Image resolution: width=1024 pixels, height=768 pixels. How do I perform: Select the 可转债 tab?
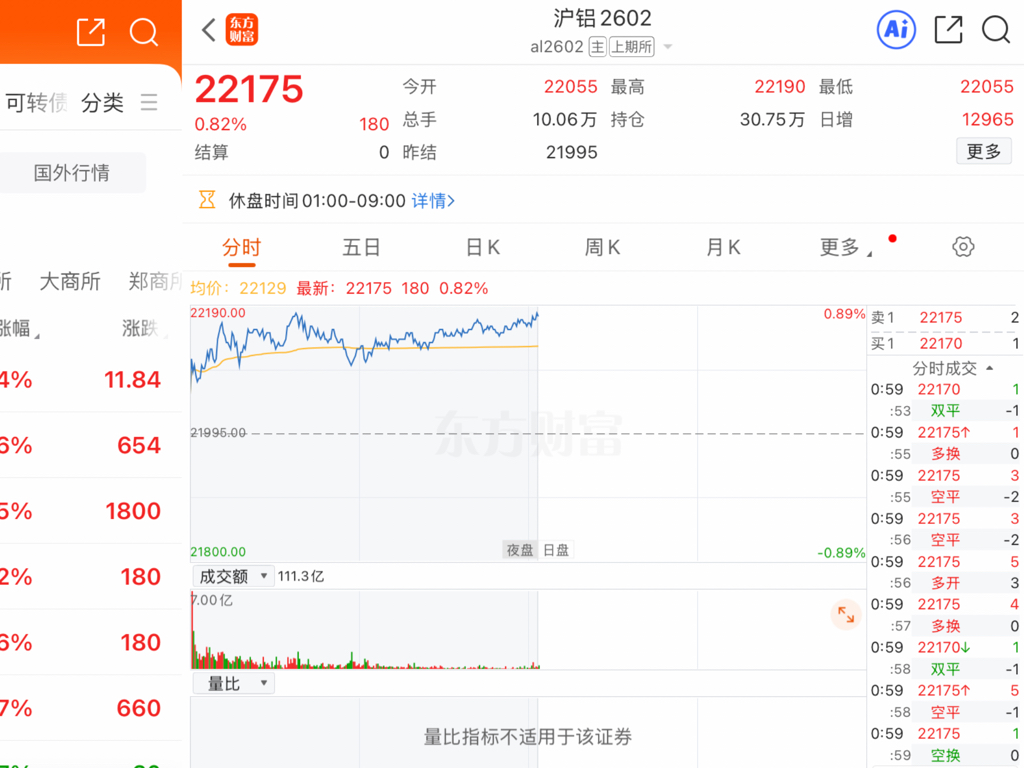pyautogui.click(x=35, y=103)
